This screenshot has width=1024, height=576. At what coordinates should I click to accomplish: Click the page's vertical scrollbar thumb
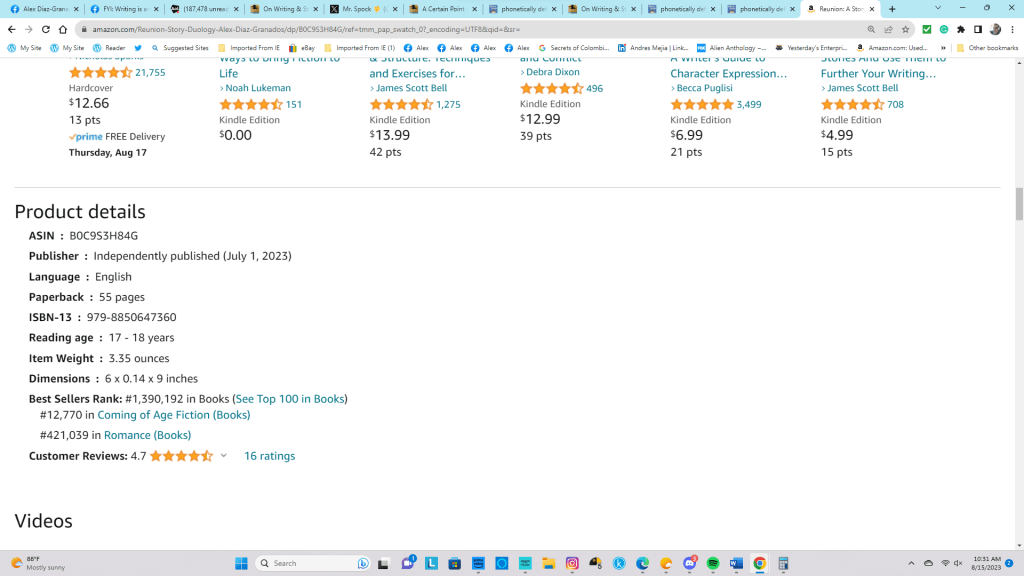[1019, 203]
